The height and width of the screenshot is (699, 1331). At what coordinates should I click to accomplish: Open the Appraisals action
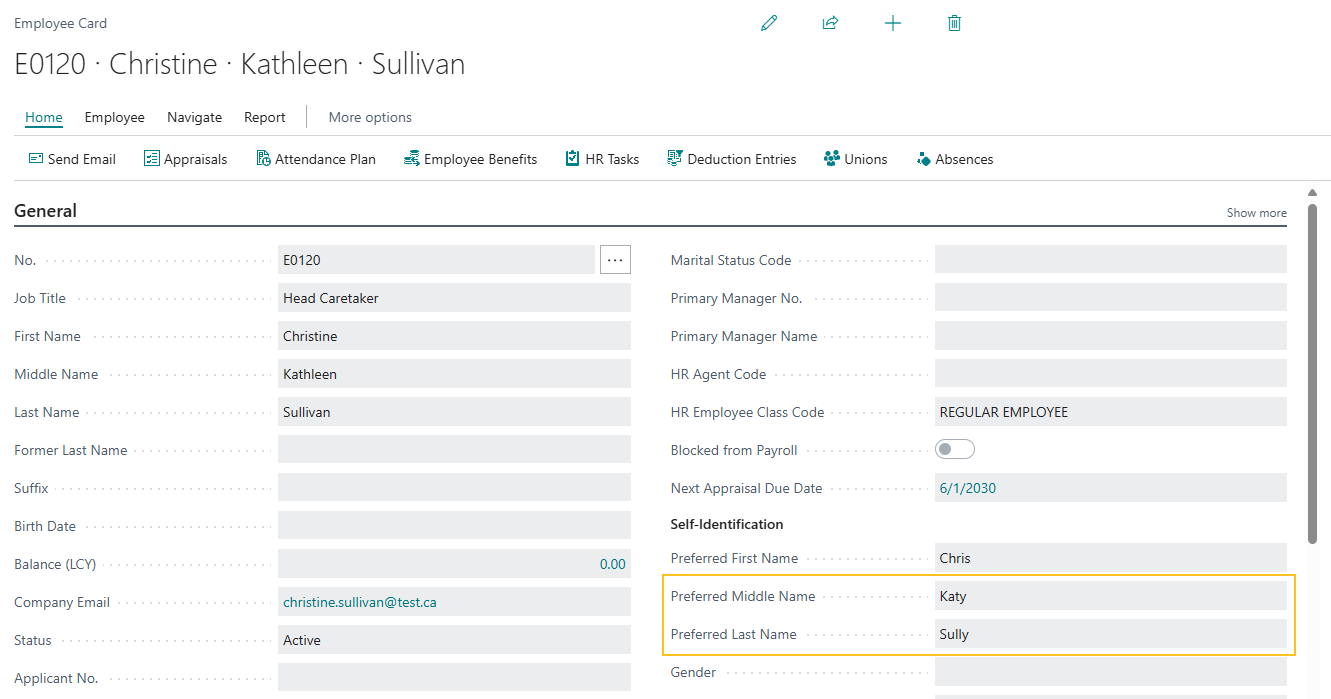[153, 158]
